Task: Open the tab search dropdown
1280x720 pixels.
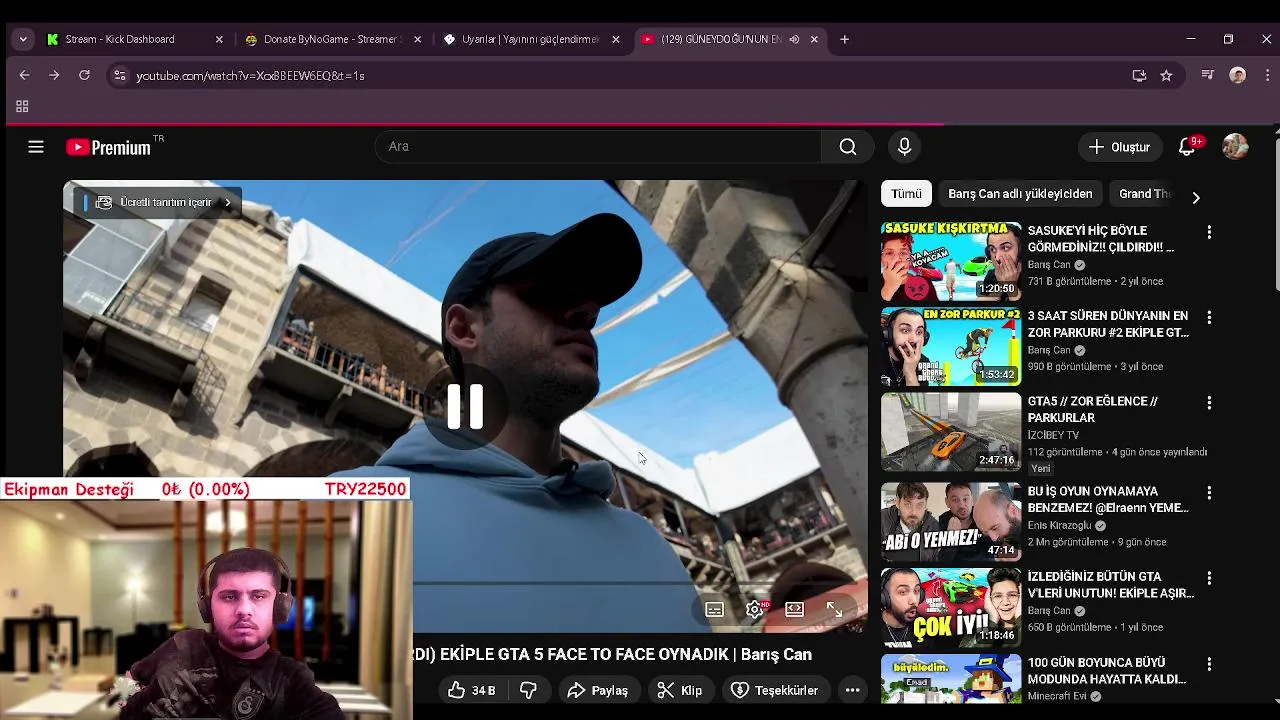Action: [22, 39]
